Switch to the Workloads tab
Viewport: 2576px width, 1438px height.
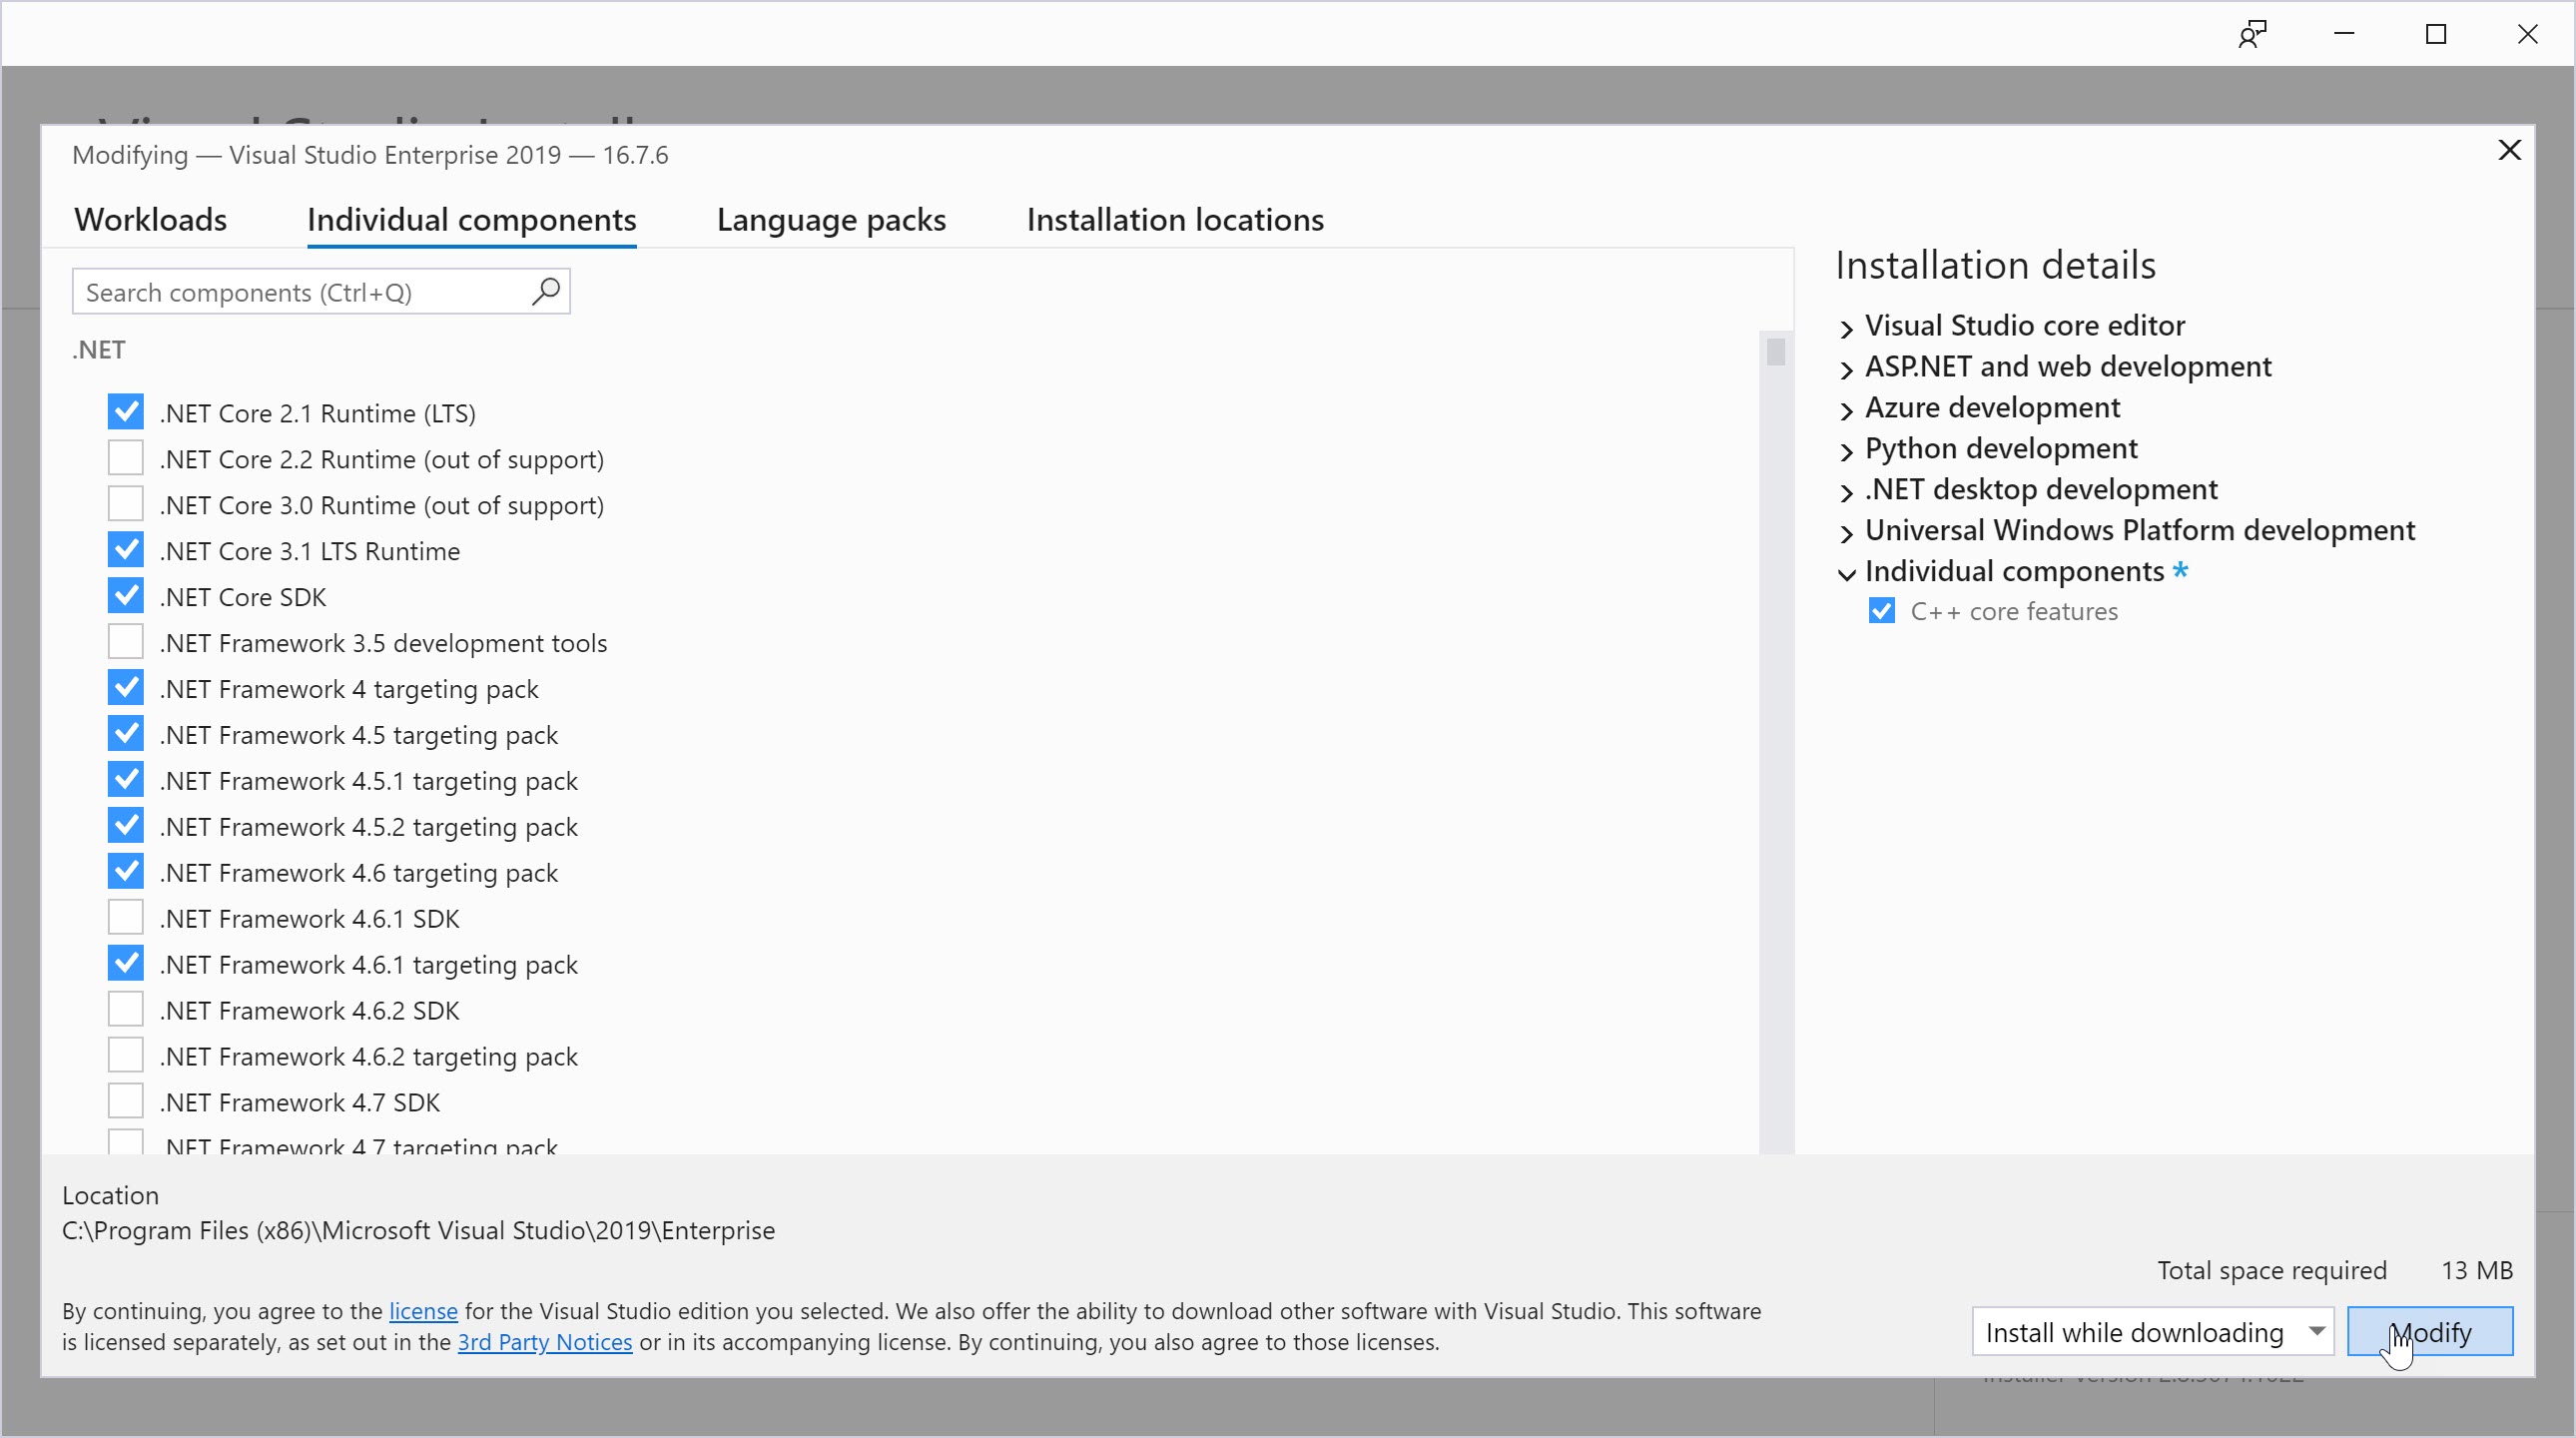[x=149, y=220]
